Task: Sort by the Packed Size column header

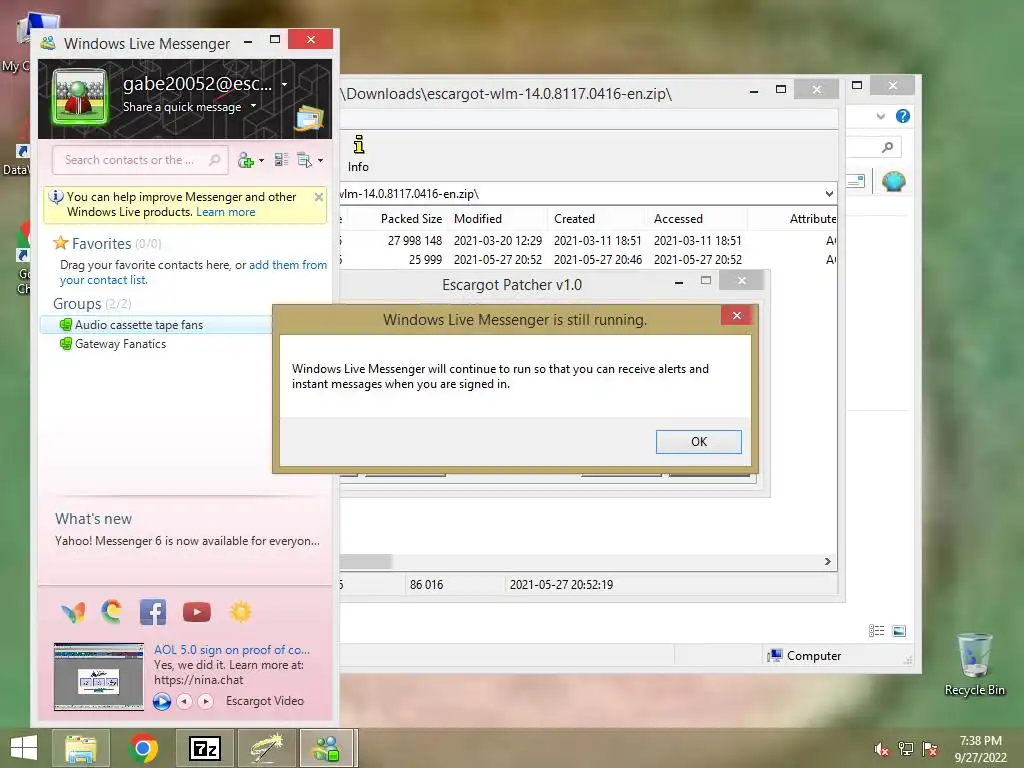Action: pos(411,219)
